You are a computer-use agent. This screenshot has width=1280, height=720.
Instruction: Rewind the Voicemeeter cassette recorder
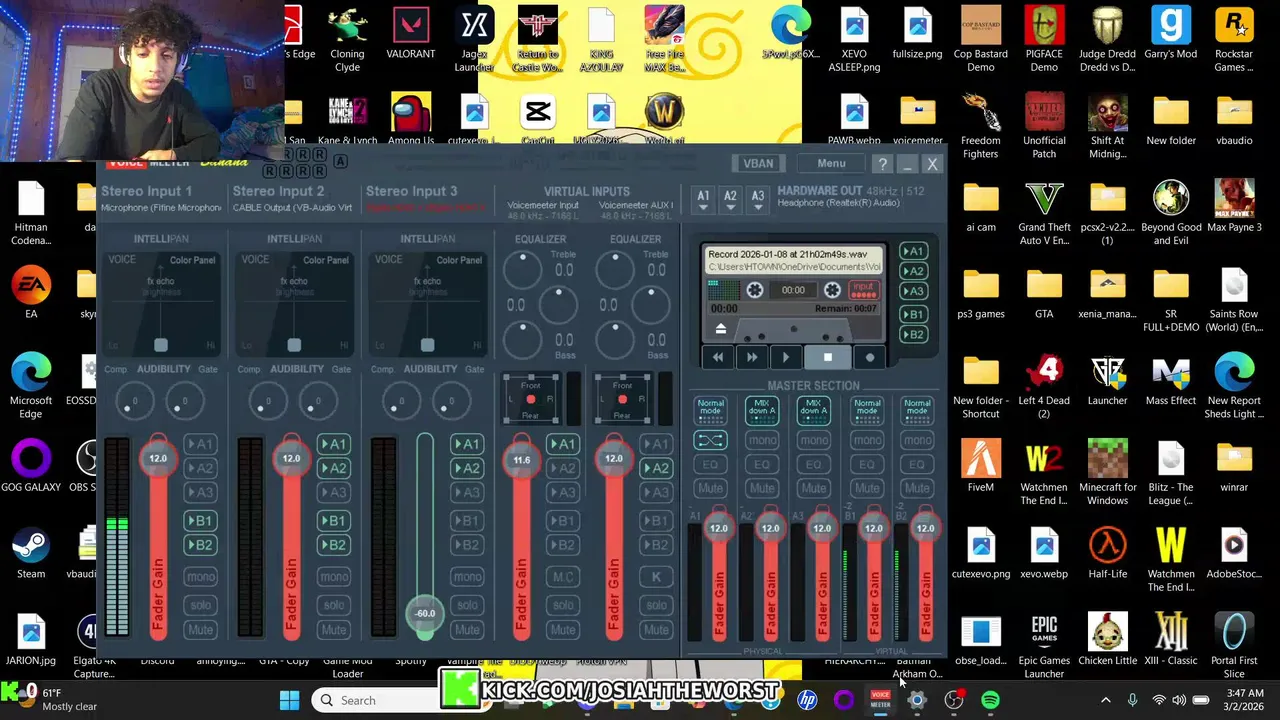[718, 357]
